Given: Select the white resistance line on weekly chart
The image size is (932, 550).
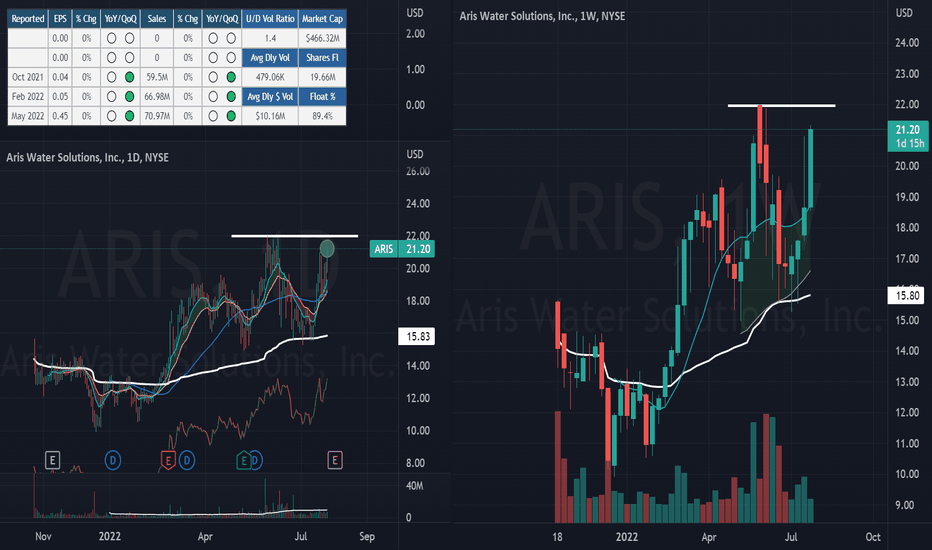Looking at the screenshot, I should [x=782, y=105].
